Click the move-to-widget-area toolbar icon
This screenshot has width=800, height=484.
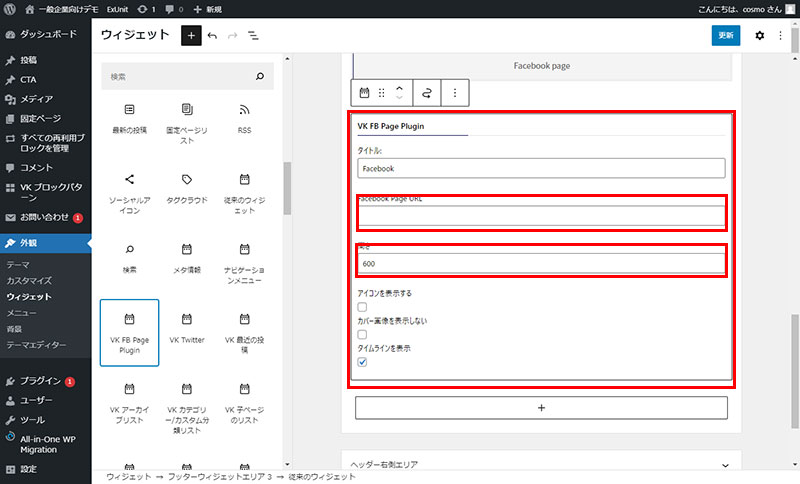tap(427, 93)
